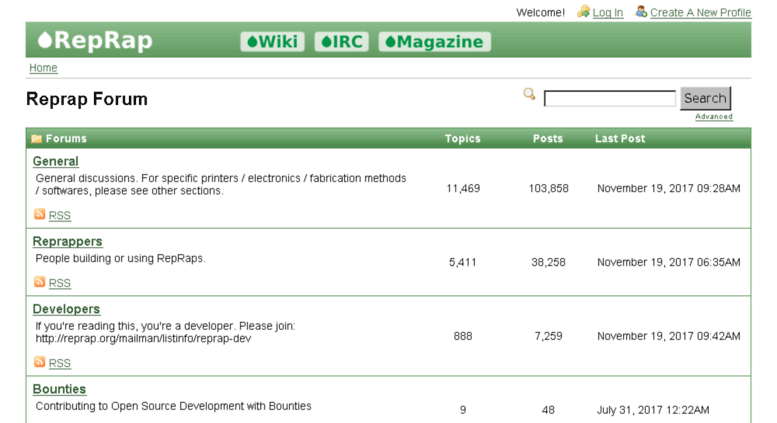The width and height of the screenshot is (777, 423).
Task: Click the Search button
Action: point(705,99)
